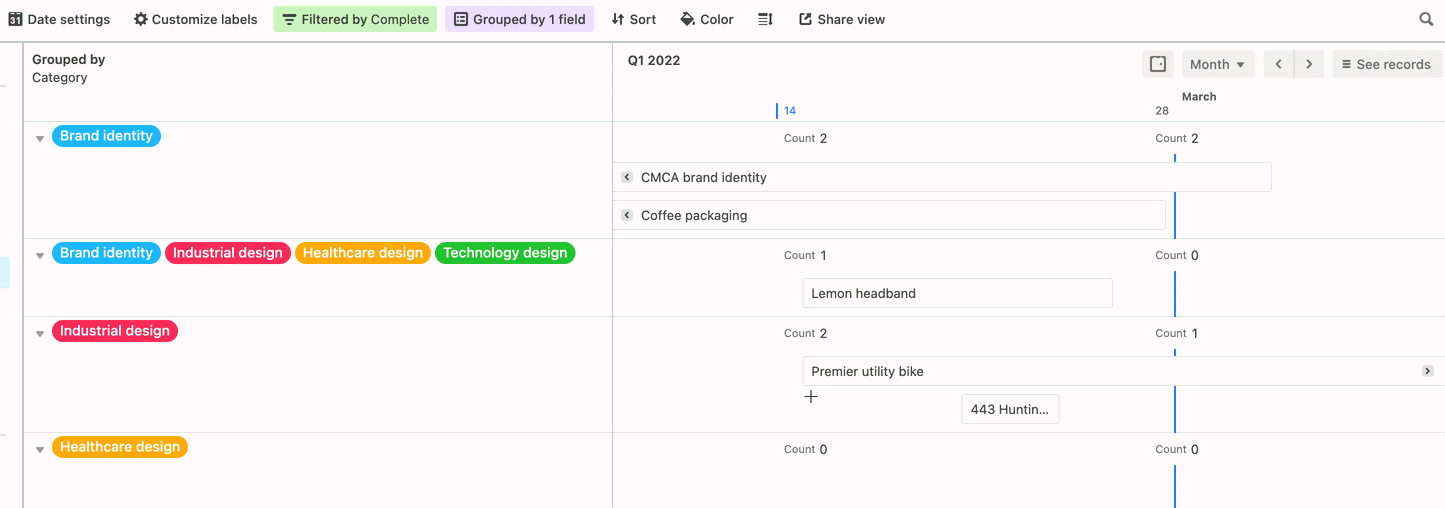Open the search magnifier icon
Image resolution: width=1445 pixels, height=508 pixels.
click(x=1427, y=19)
